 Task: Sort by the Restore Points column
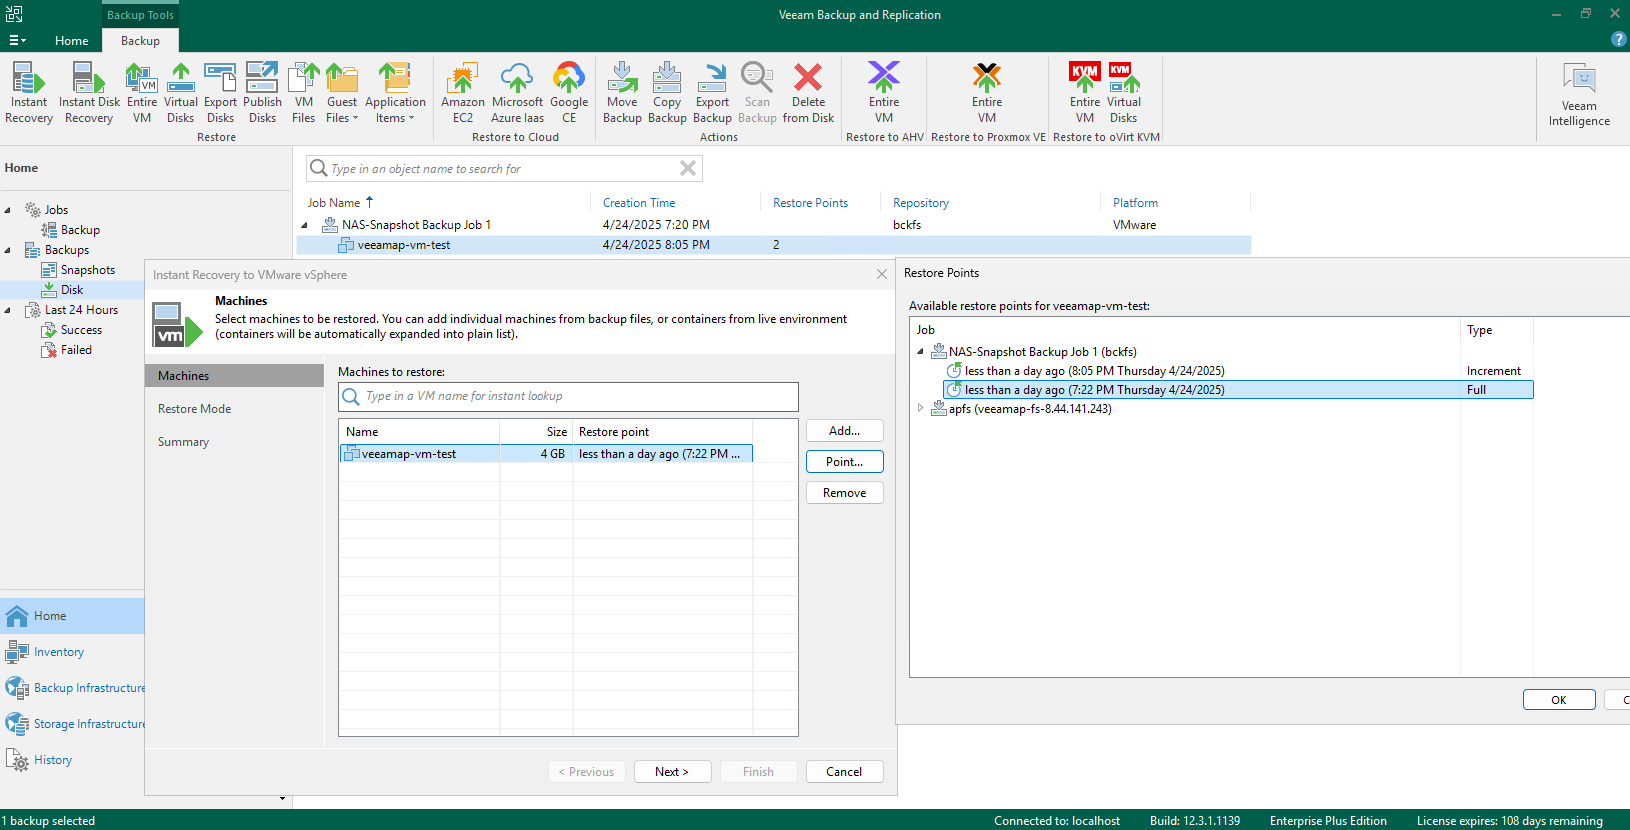[810, 203]
